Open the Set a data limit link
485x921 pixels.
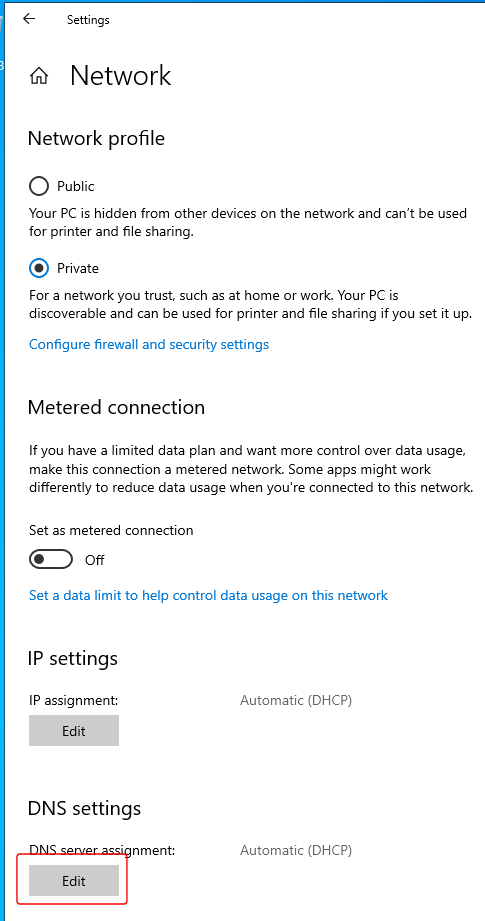click(x=208, y=596)
